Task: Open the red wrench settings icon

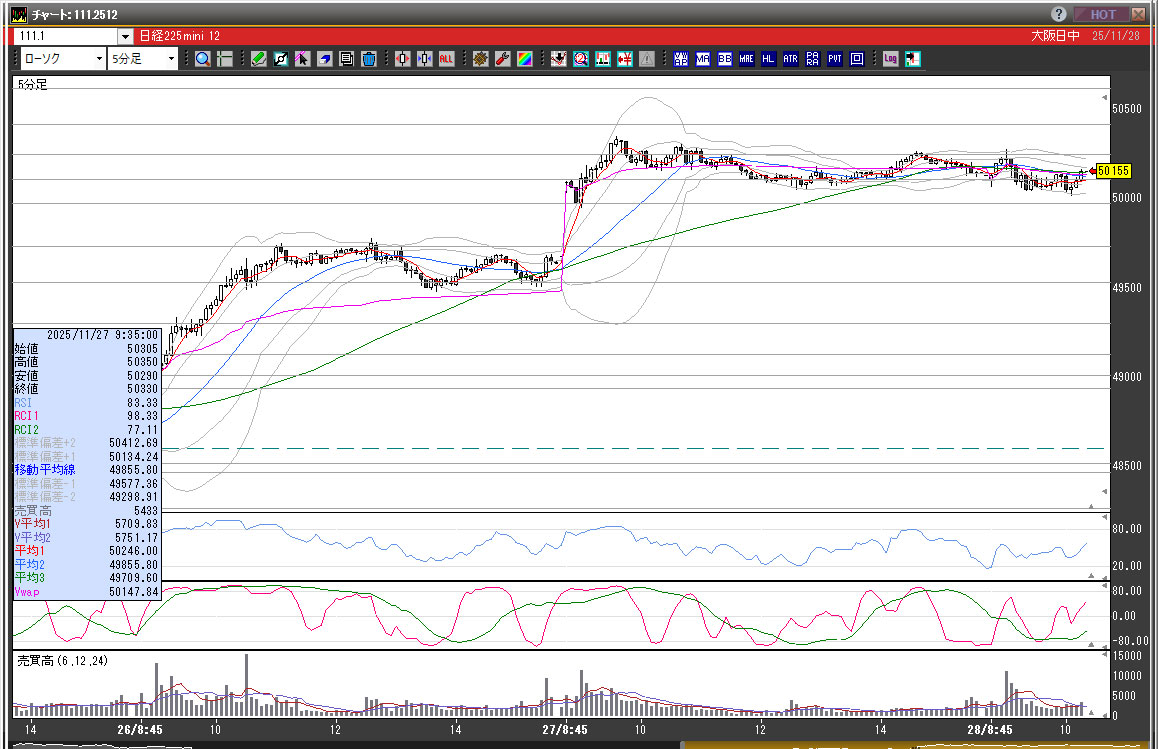Action: 502,59
